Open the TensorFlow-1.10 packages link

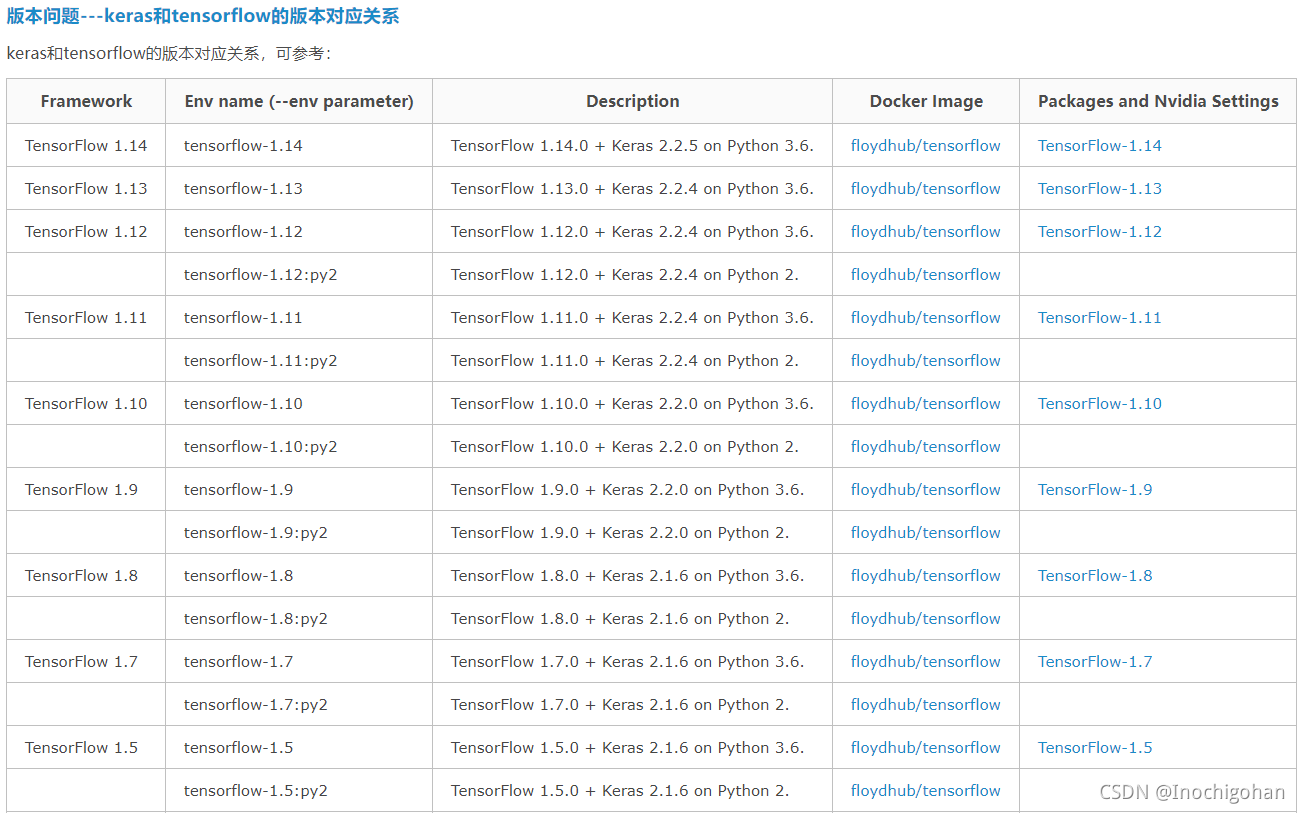[1099, 403]
